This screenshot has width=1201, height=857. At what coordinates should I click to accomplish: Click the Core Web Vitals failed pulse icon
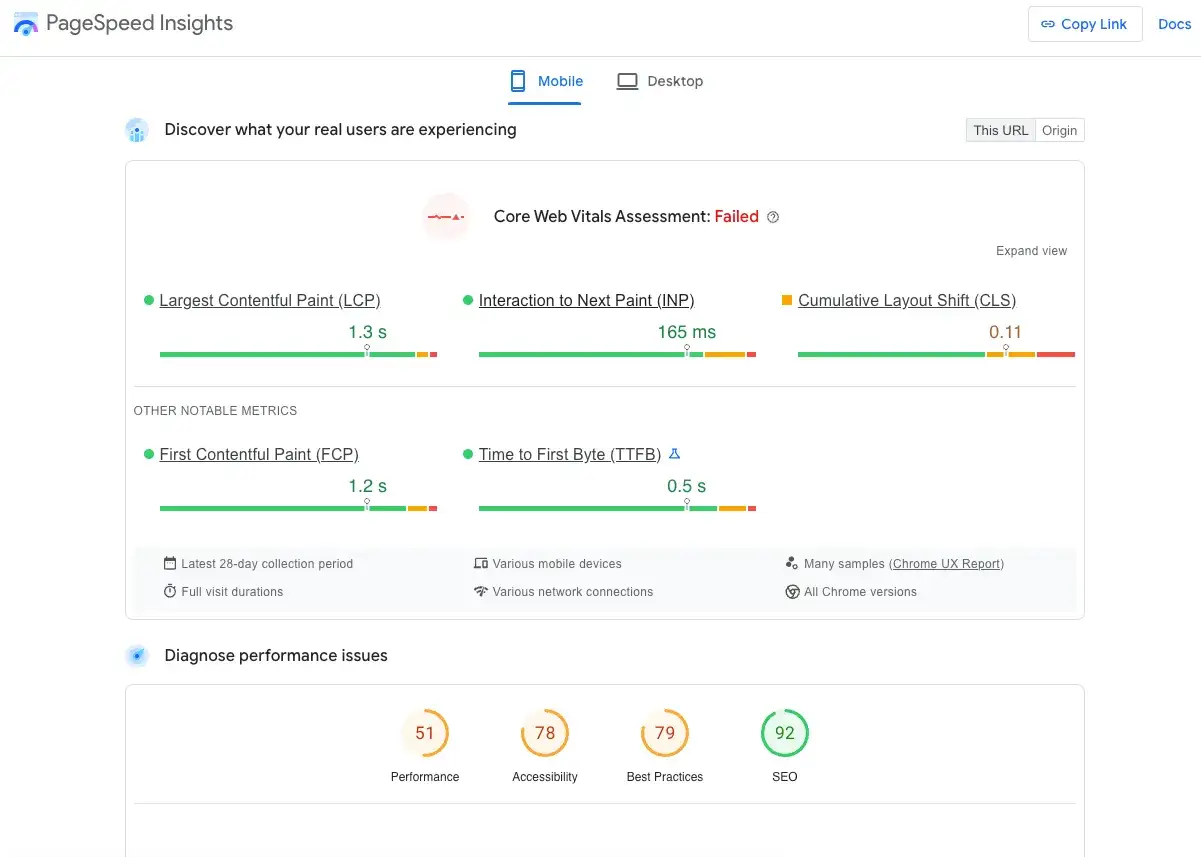(446, 216)
